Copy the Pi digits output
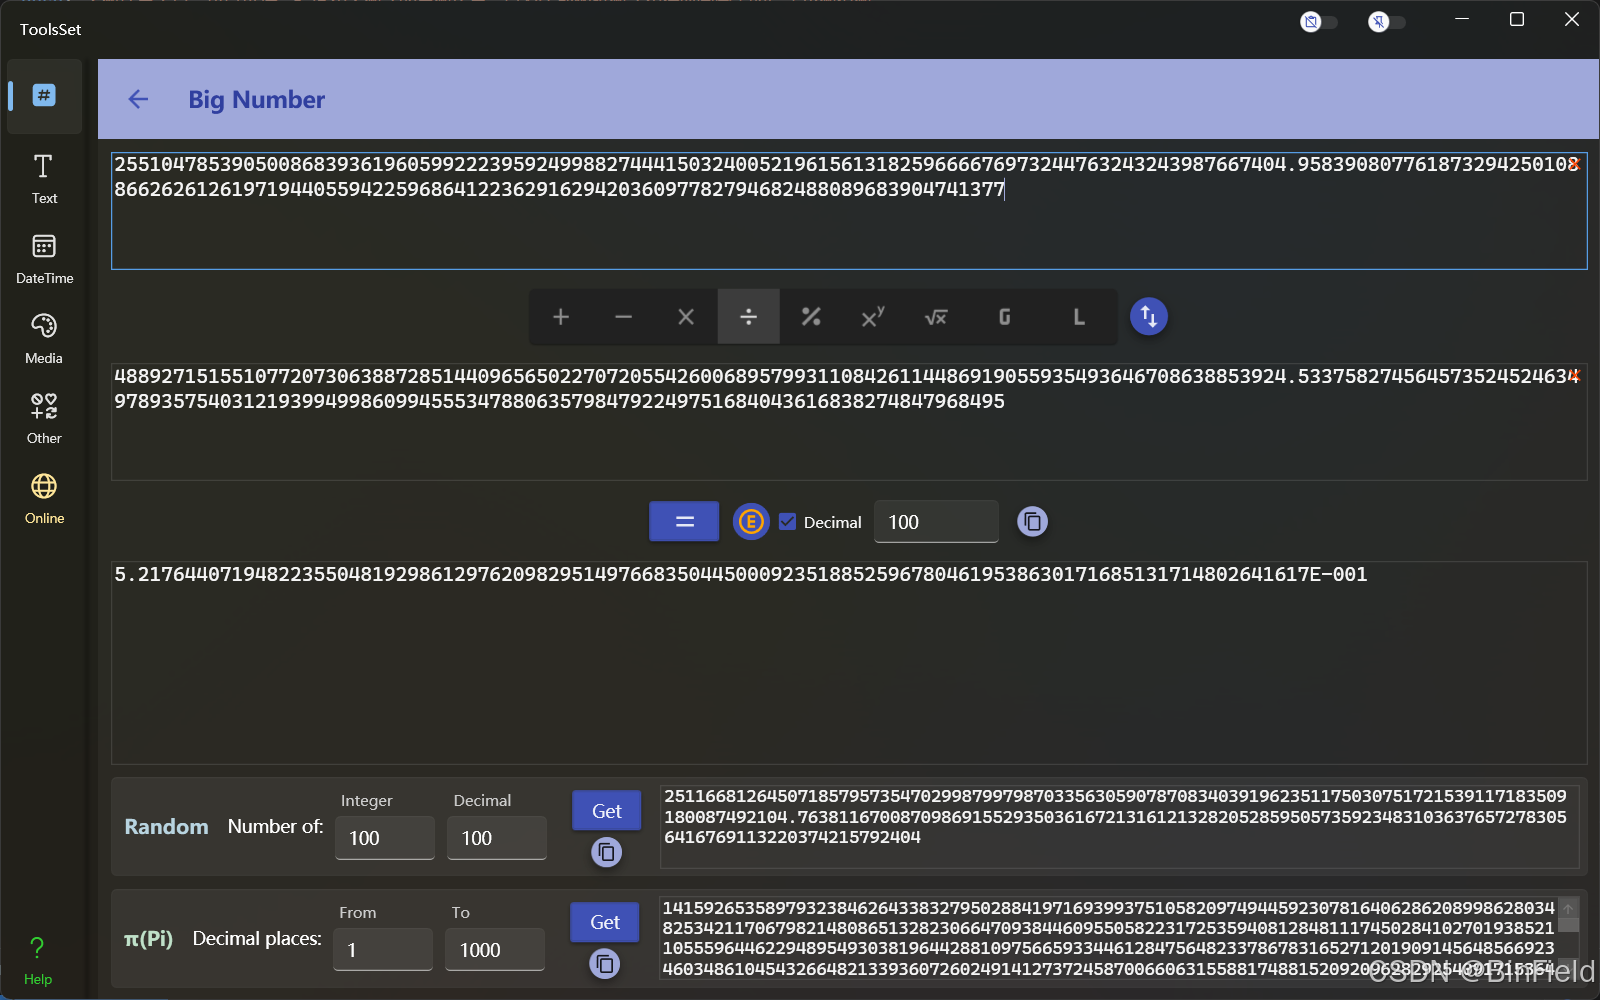The image size is (1600, 1000). (604, 964)
